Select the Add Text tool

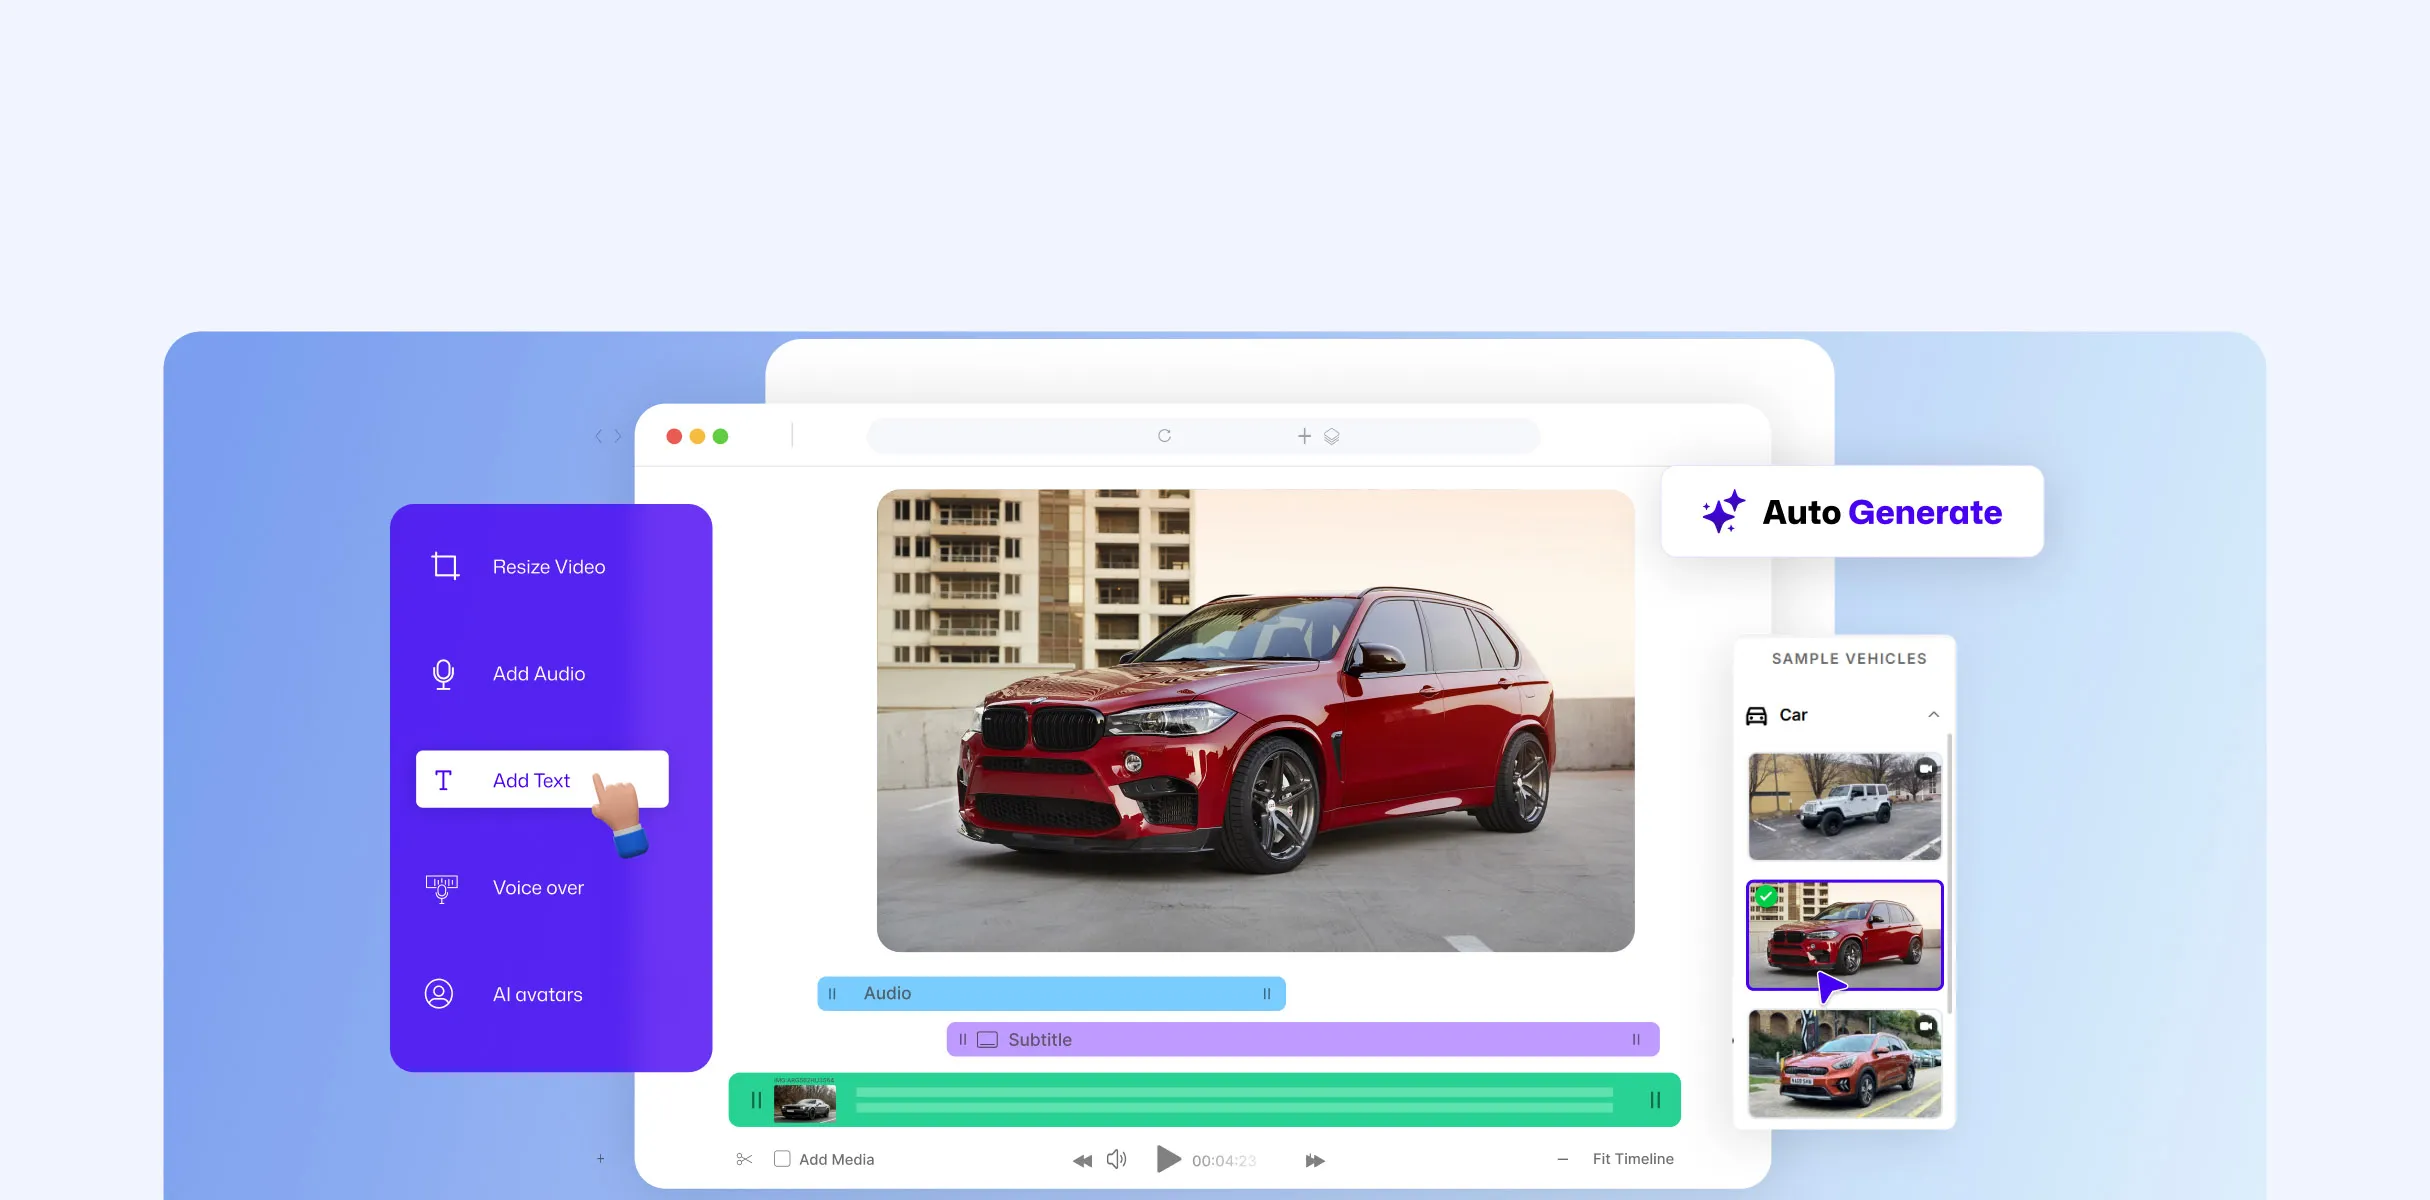(x=531, y=780)
